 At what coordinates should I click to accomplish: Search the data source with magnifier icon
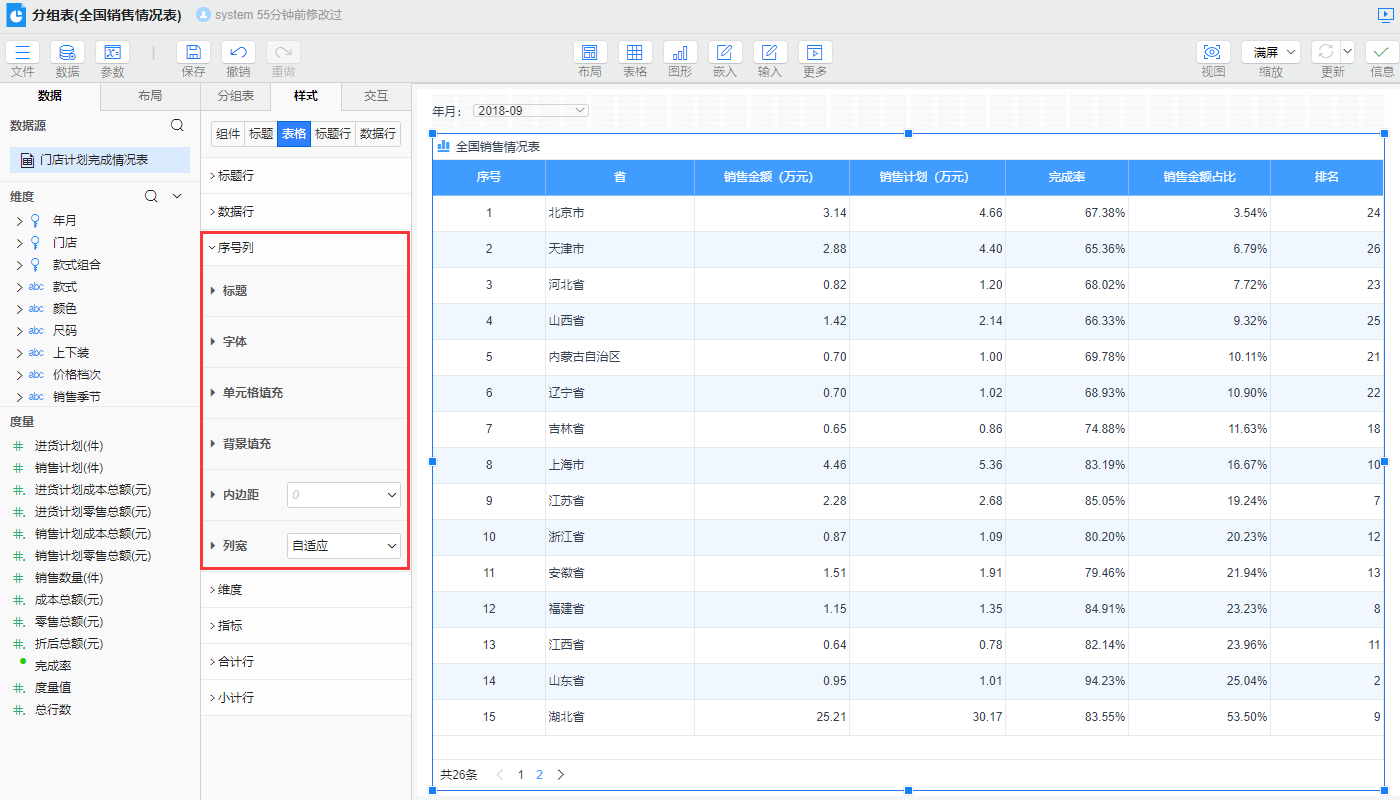[177, 126]
